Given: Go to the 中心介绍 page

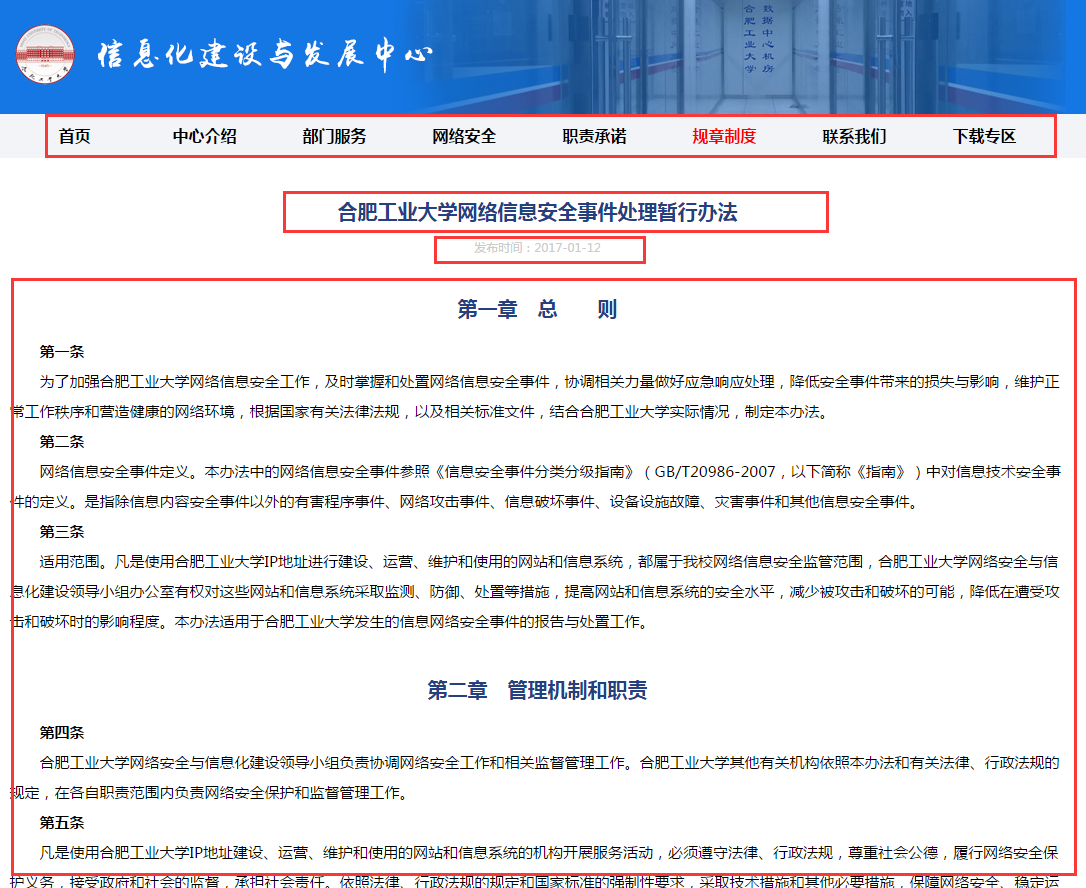Looking at the screenshot, I should click(x=204, y=137).
